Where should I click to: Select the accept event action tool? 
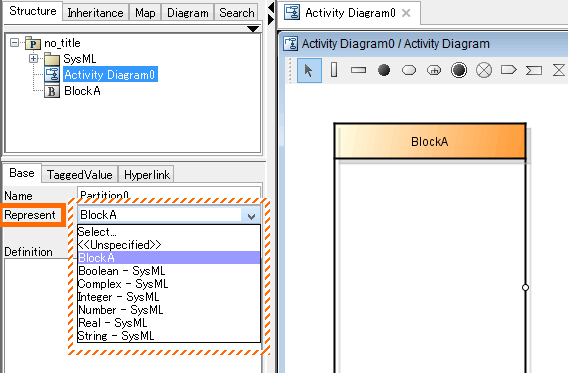pyautogui.click(x=534, y=70)
